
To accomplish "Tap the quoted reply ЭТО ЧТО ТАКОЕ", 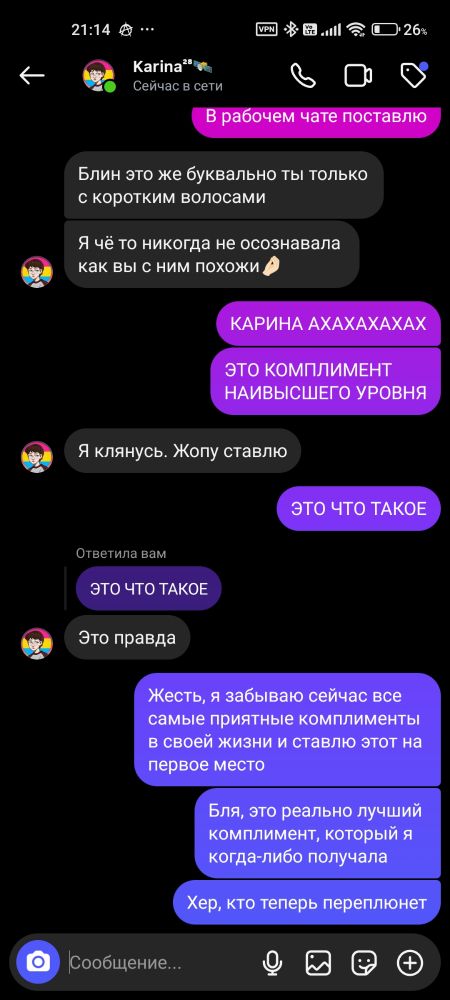I will click(x=149, y=589).
